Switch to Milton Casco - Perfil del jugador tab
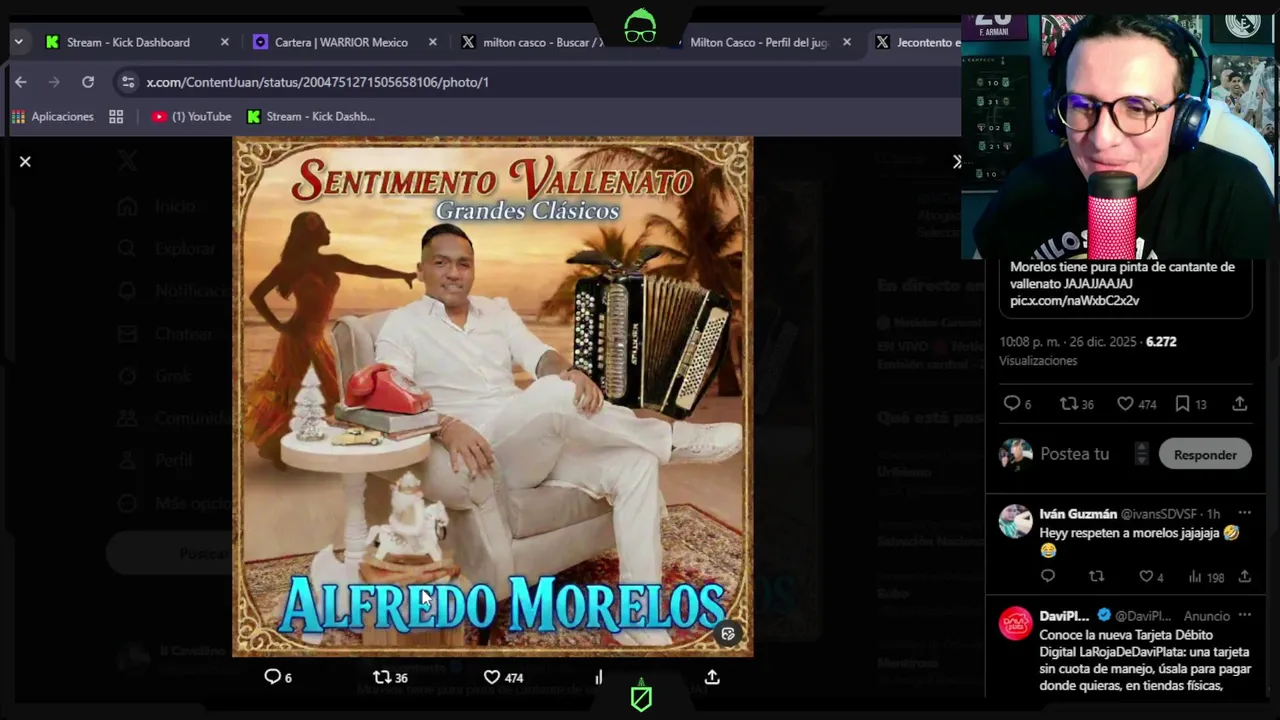This screenshot has width=1280, height=720. click(x=759, y=42)
